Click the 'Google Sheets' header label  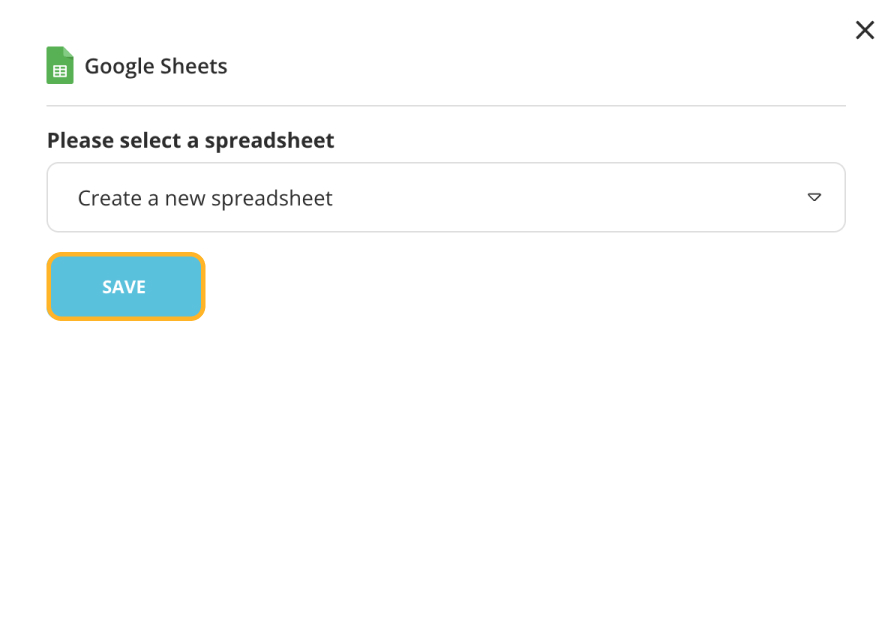point(155,65)
